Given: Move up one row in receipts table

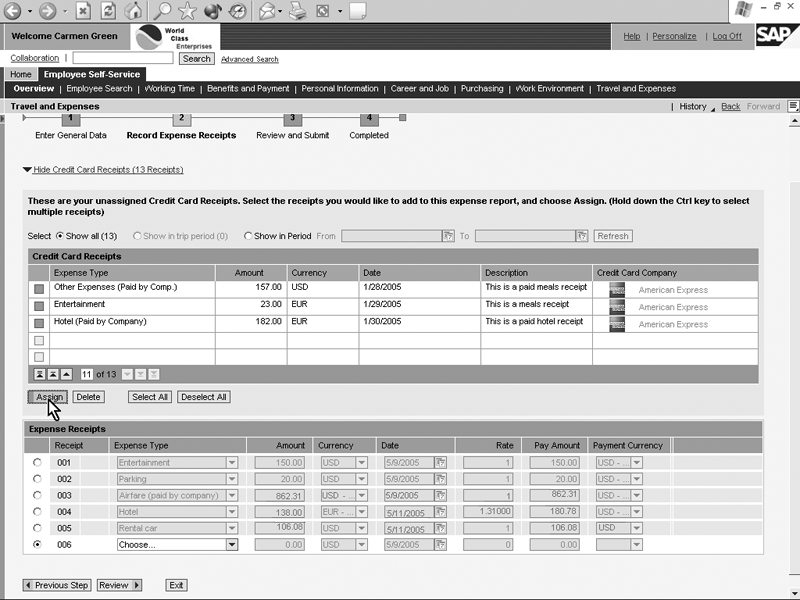Looking at the screenshot, I should [x=66, y=374].
